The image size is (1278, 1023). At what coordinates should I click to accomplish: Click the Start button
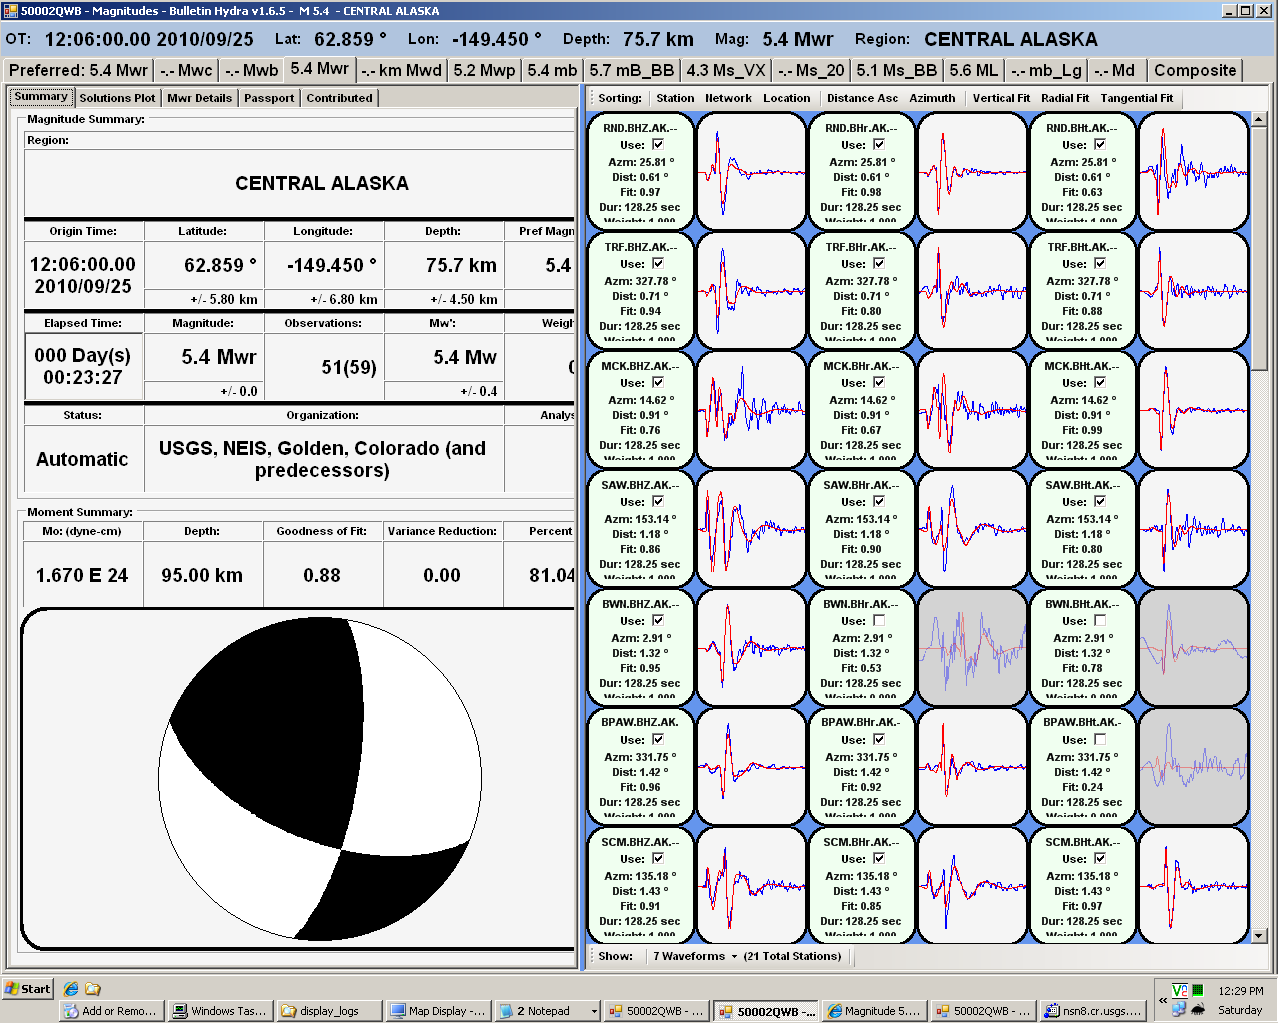tap(28, 988)
